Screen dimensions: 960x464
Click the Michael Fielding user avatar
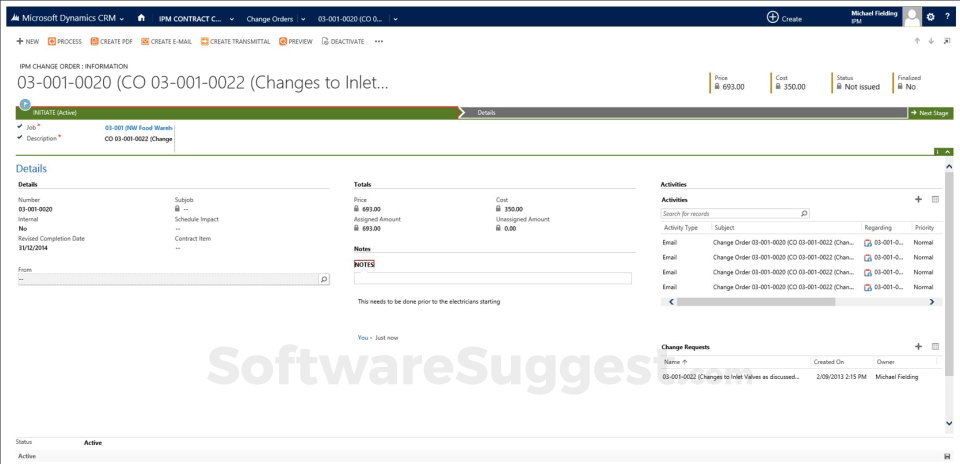[x=912, y=17]
